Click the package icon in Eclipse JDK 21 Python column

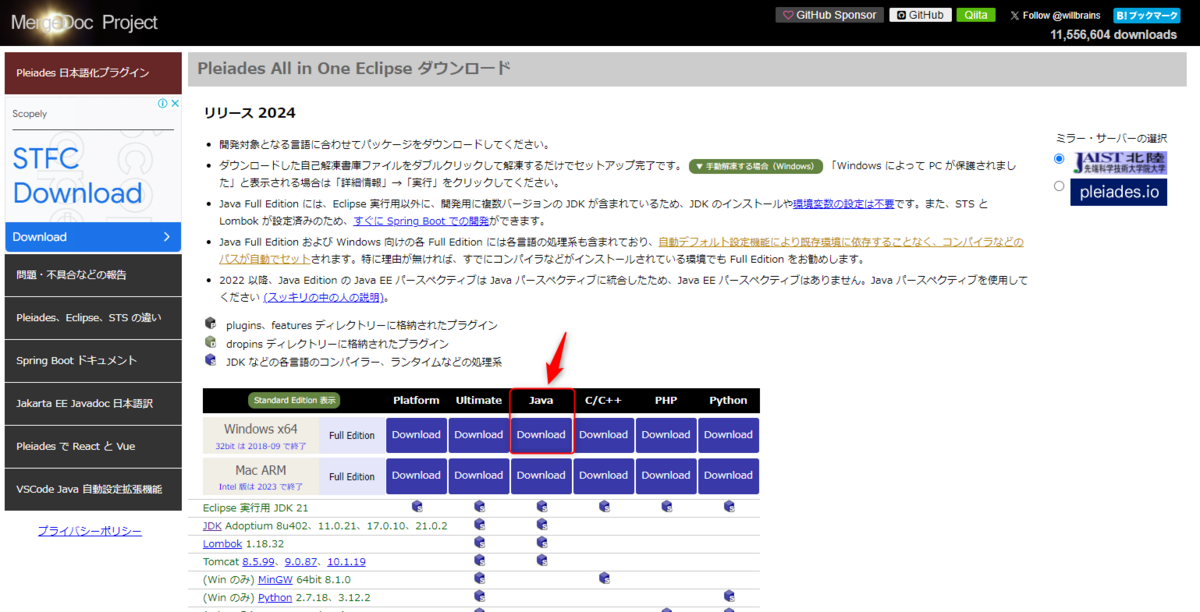coord(728,506)
